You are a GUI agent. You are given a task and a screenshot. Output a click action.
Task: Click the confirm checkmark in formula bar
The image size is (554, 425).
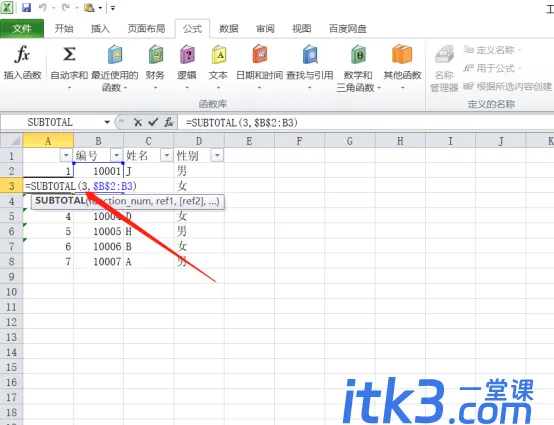point(153,122)
